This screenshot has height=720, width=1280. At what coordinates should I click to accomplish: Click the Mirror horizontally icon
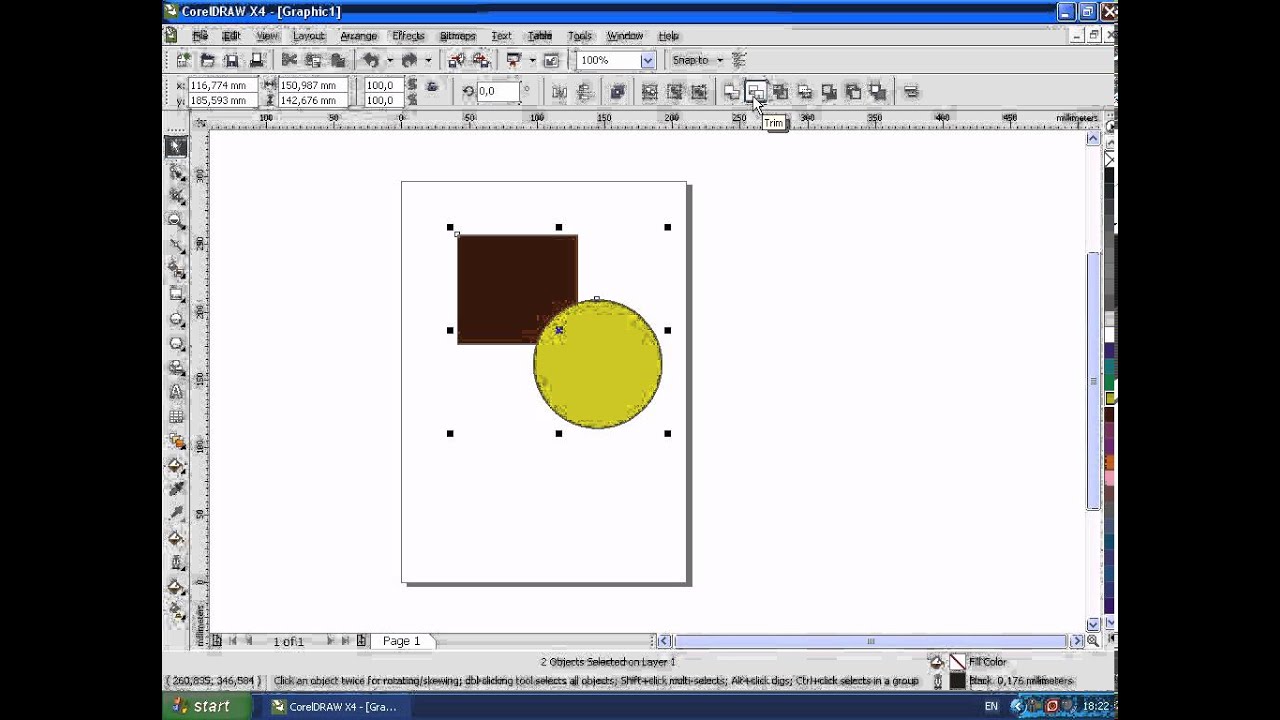[559, 92]
